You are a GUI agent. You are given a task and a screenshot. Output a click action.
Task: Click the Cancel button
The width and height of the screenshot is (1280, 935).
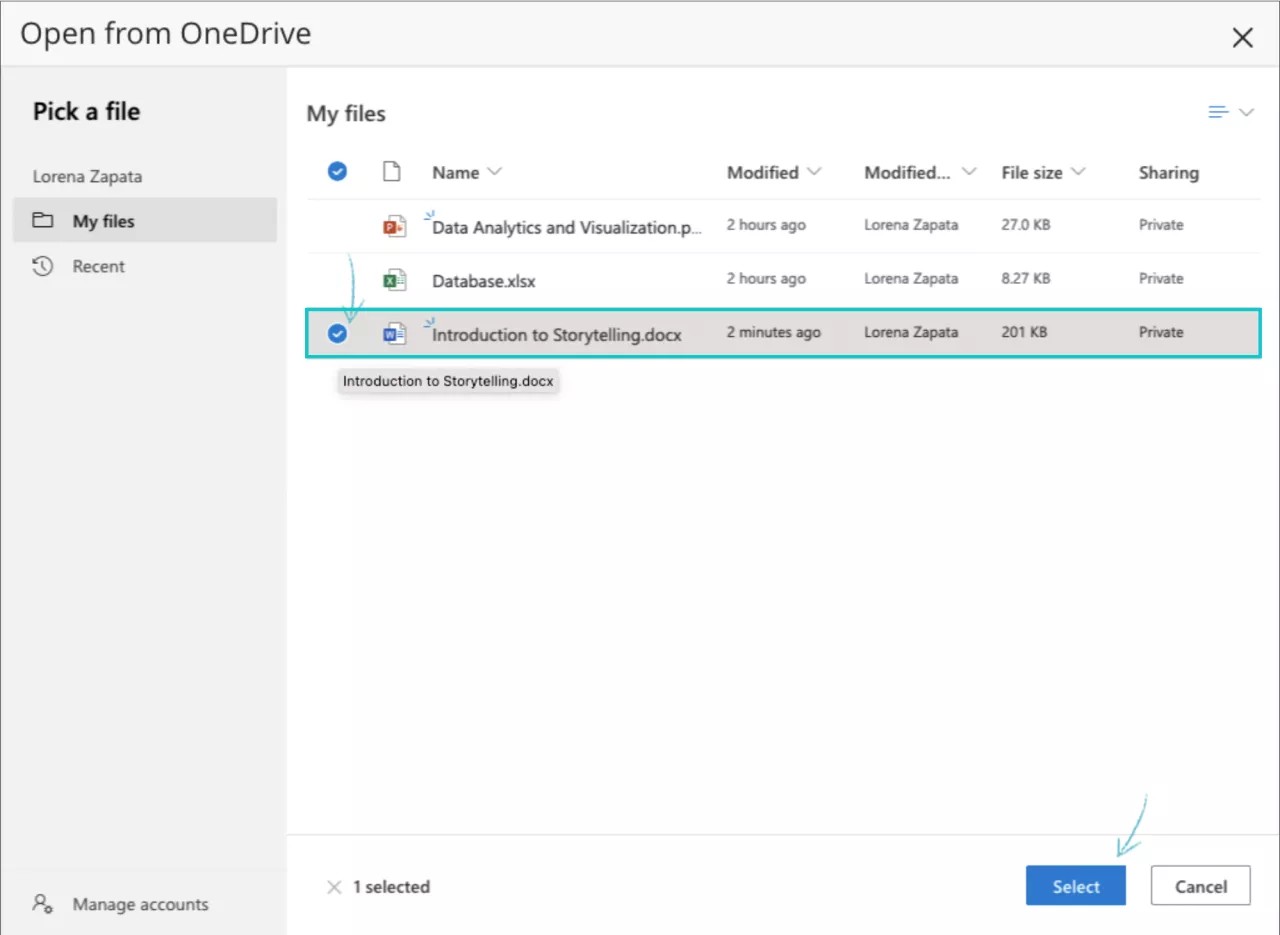click(1200, 885)
